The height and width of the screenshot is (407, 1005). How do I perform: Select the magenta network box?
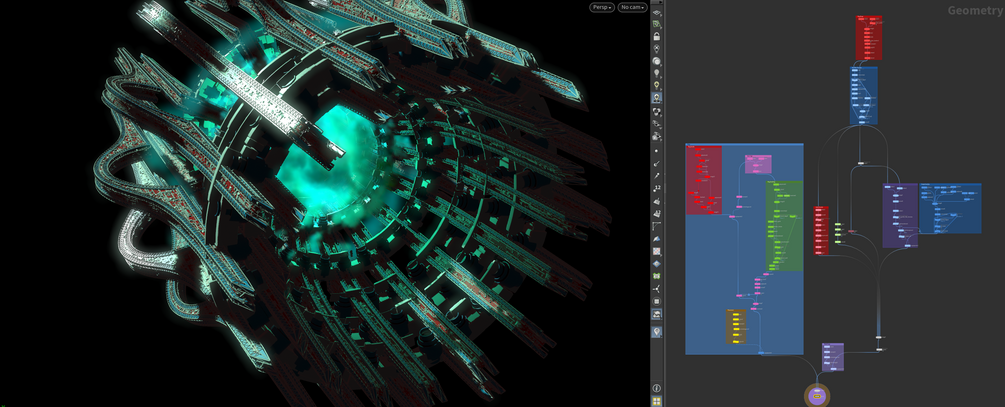(x=758, y=164)
